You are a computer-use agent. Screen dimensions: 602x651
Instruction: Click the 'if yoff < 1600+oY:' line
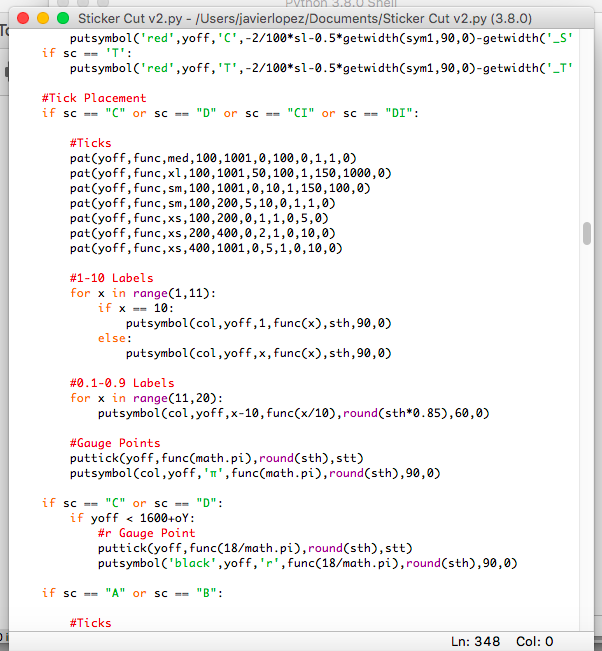click(x=132, y=518)
